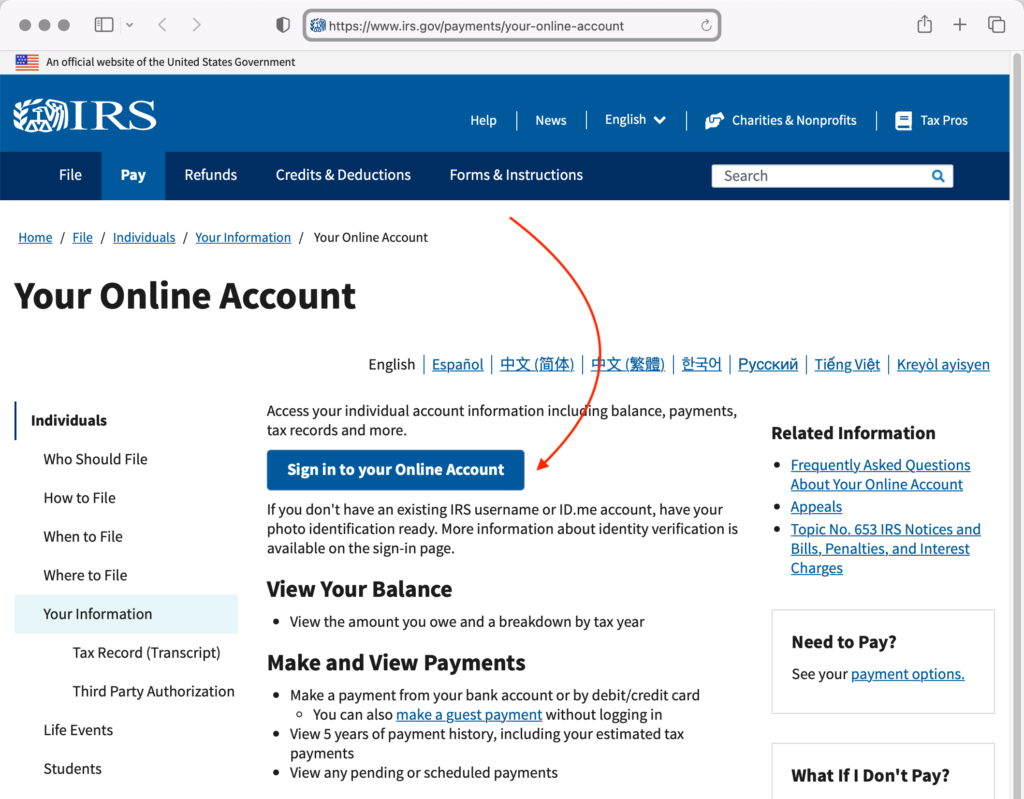The width and height of the screenshot is (1024, 799).
Task: Click the File breadcrumb link
Action: (x=82, y=237)
